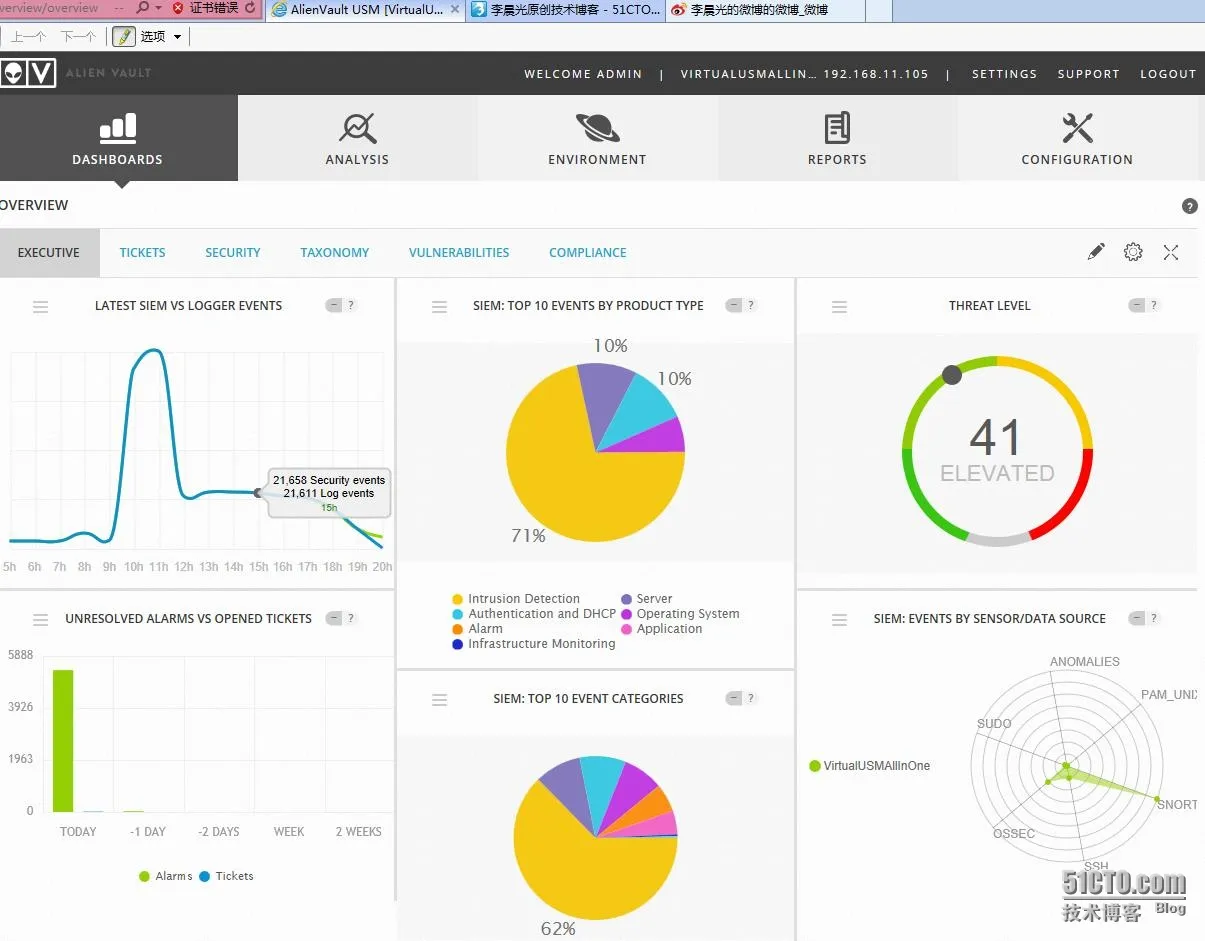The height and width of the screenshot is (941, 1205).
Task: Open the Reports document icon
Action: pyautogui.click(x=837, y=128)
